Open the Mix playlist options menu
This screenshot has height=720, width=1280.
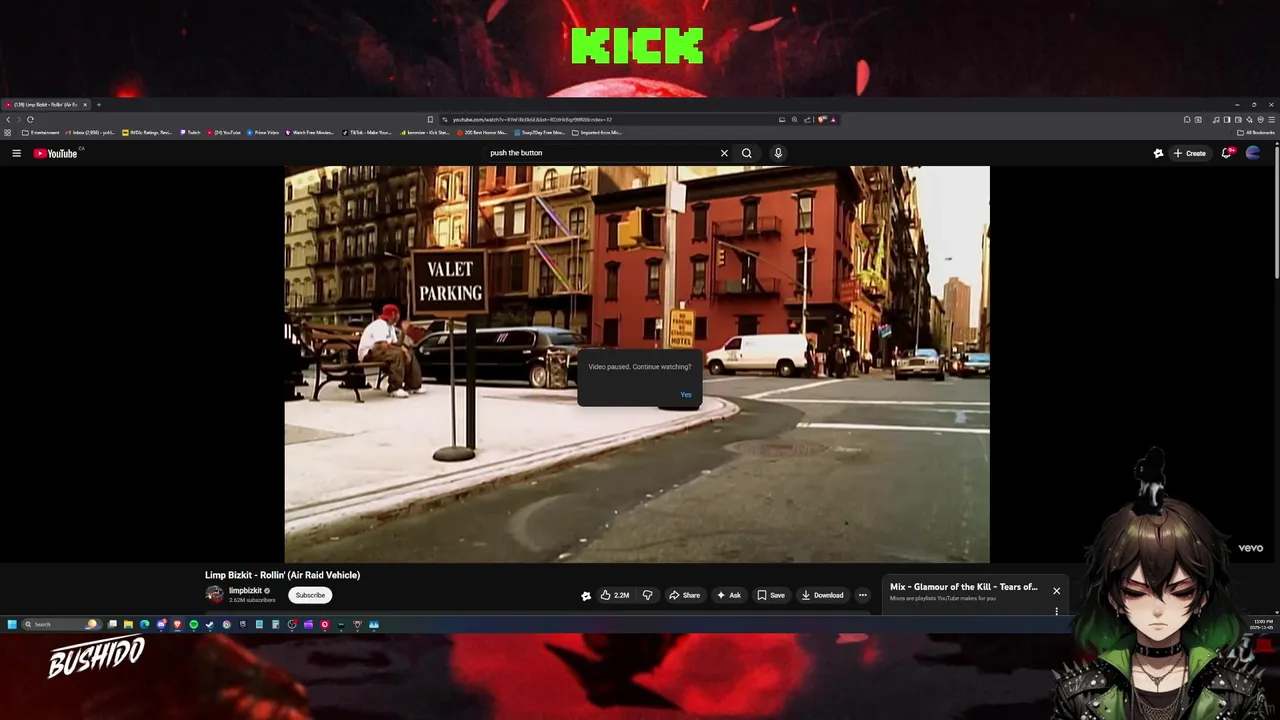(x=1056, y=611)
